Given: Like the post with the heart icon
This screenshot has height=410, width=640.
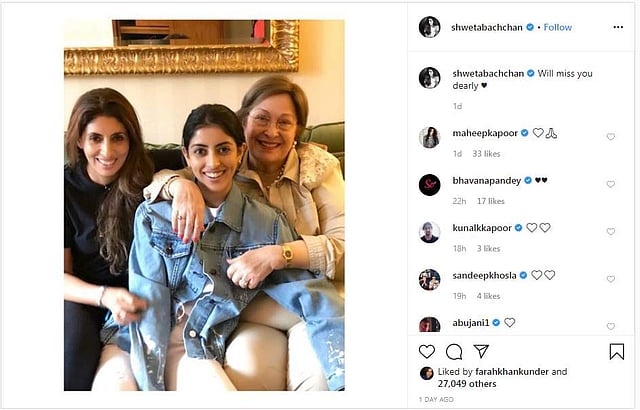Looking at the screenshot, I should (x=427, y=351).
